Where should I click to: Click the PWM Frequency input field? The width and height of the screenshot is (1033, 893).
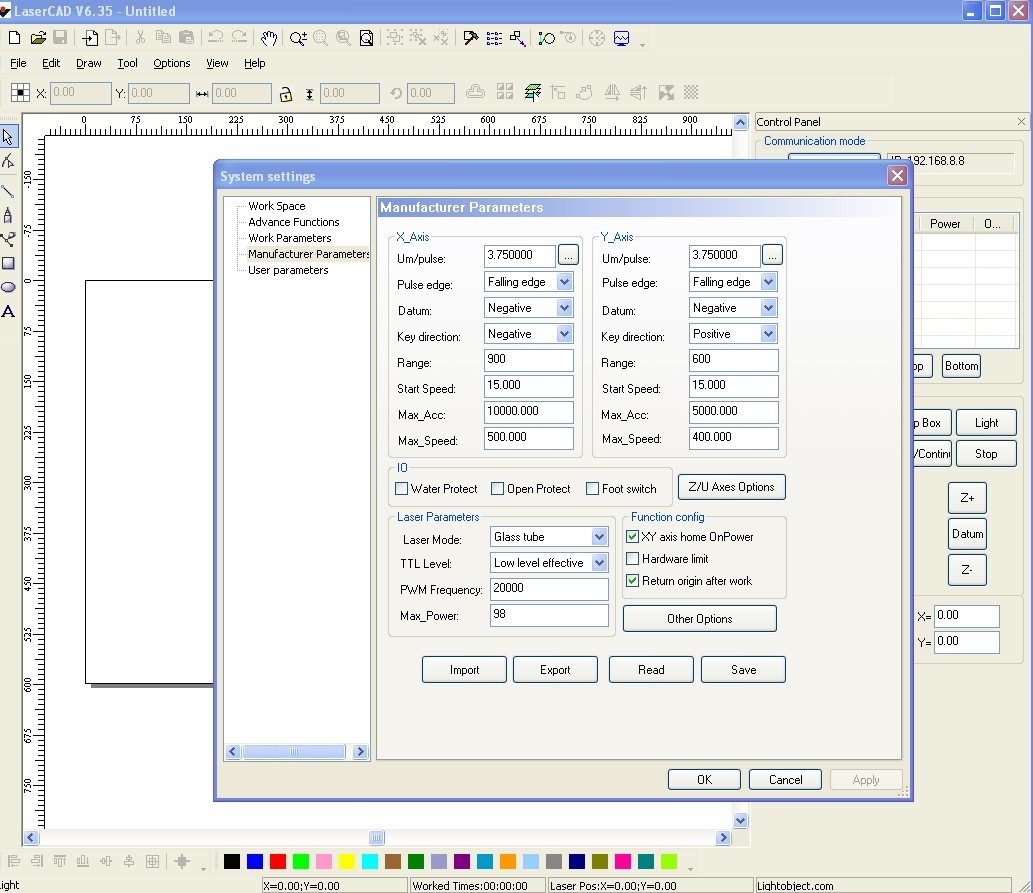point(549,589)
